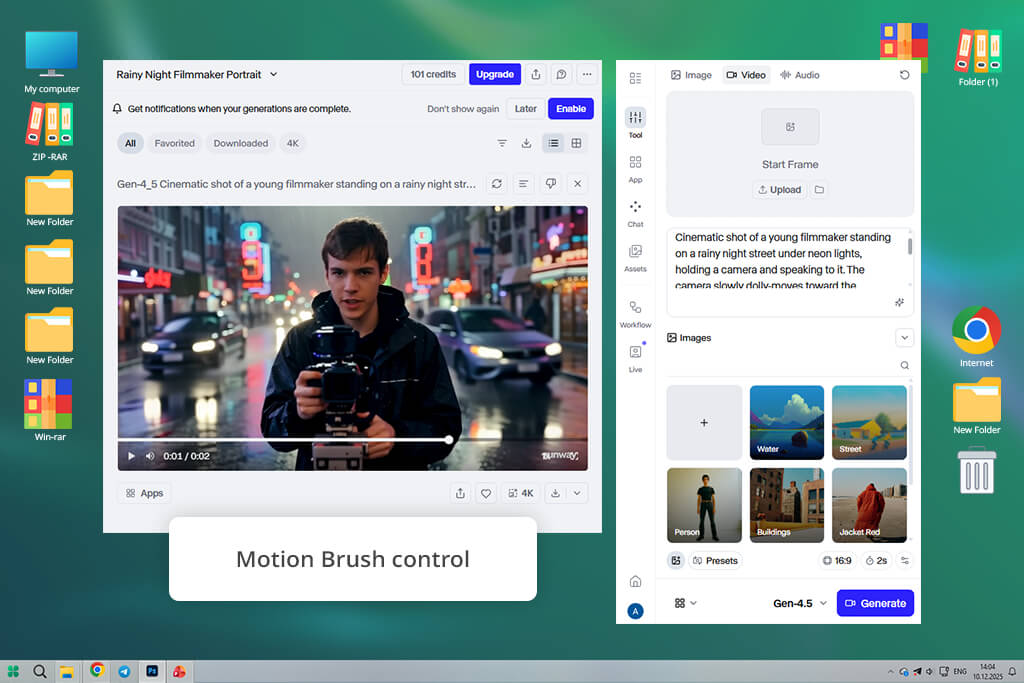This screenshot has width=1024, height=683.
Task: Reset the generation panel with the undo arrow icon
Action: click(x=904, y=75)
